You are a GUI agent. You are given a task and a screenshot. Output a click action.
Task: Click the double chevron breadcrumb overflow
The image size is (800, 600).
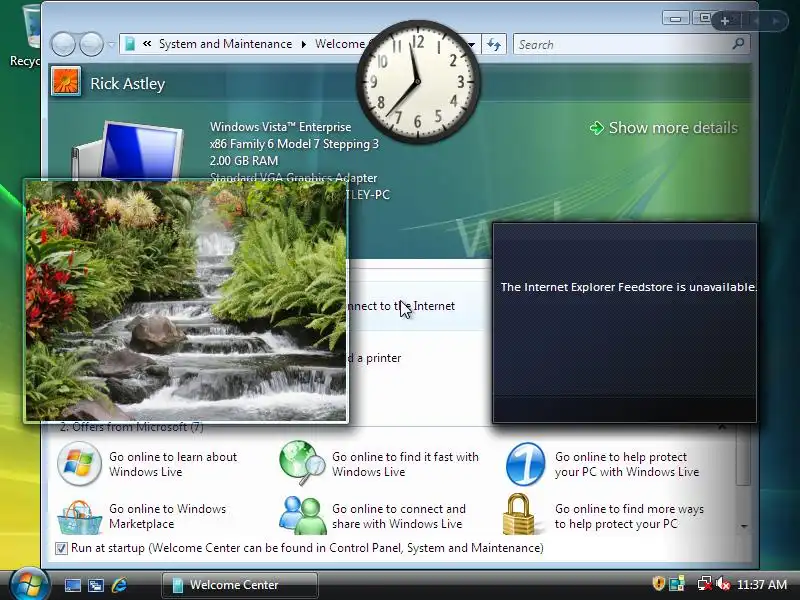click(147, 44)
